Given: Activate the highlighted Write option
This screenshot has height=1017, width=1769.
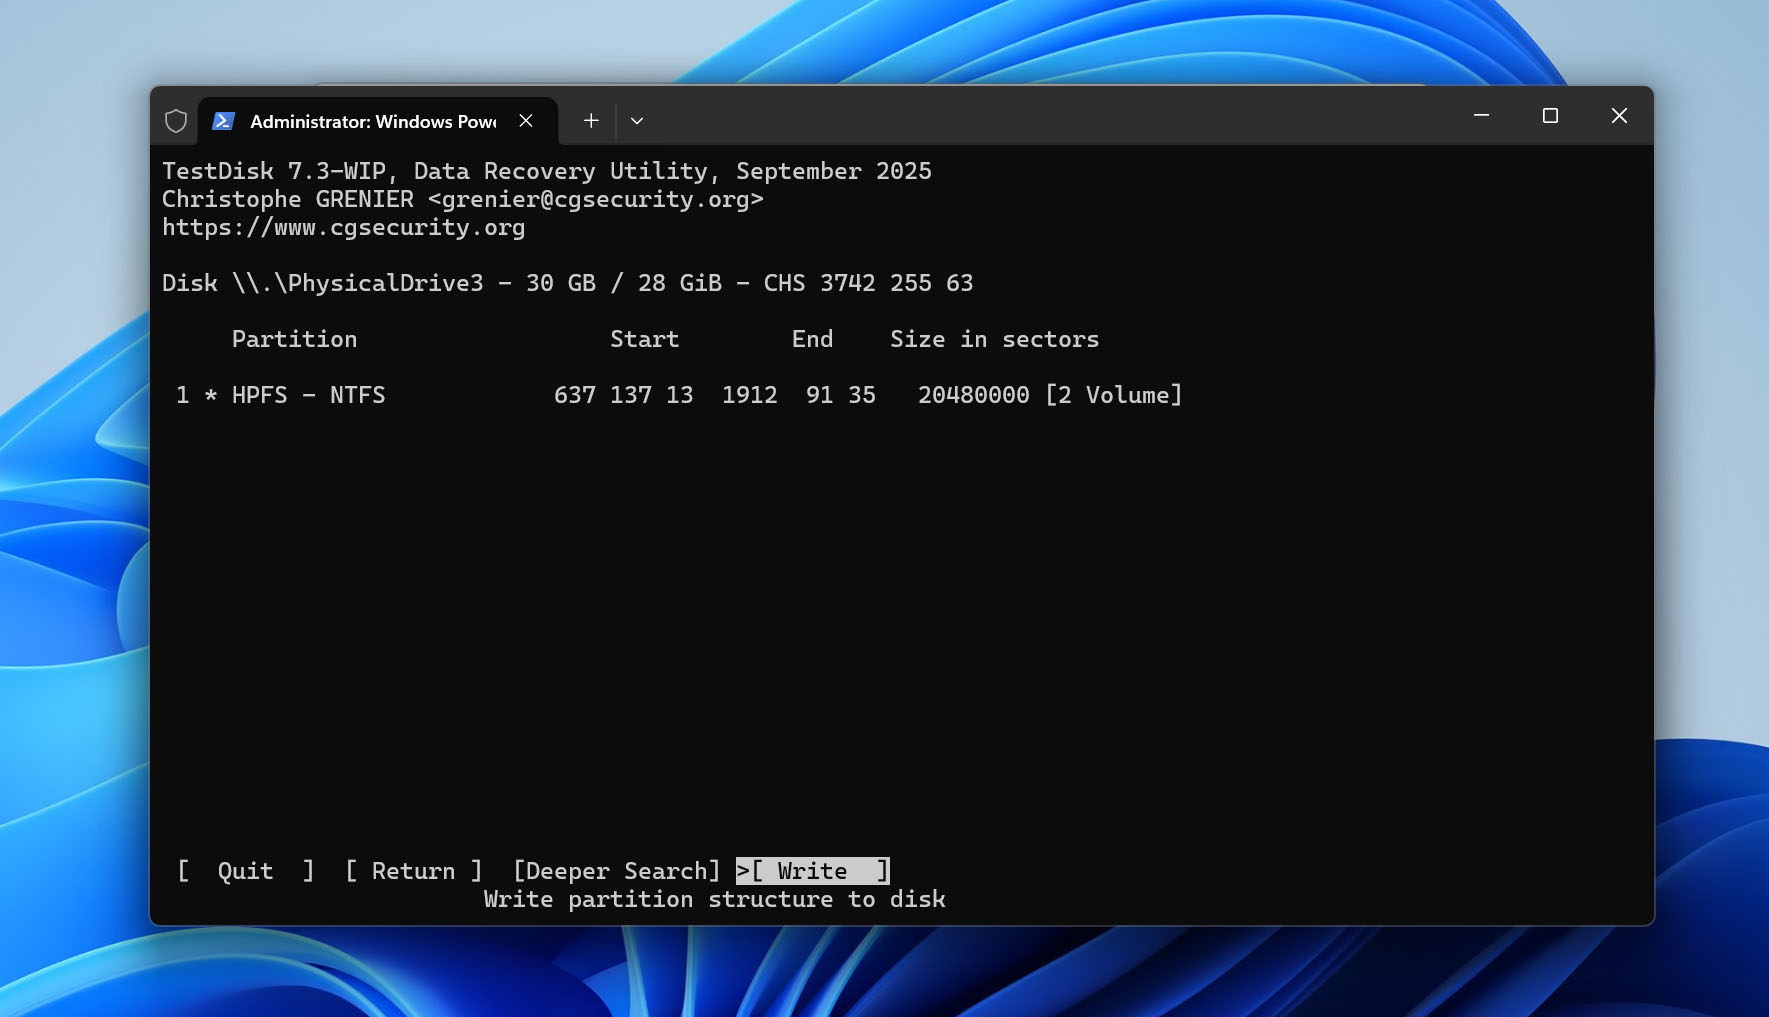Looking at the screenshot, I should click(x=813, y=871).
